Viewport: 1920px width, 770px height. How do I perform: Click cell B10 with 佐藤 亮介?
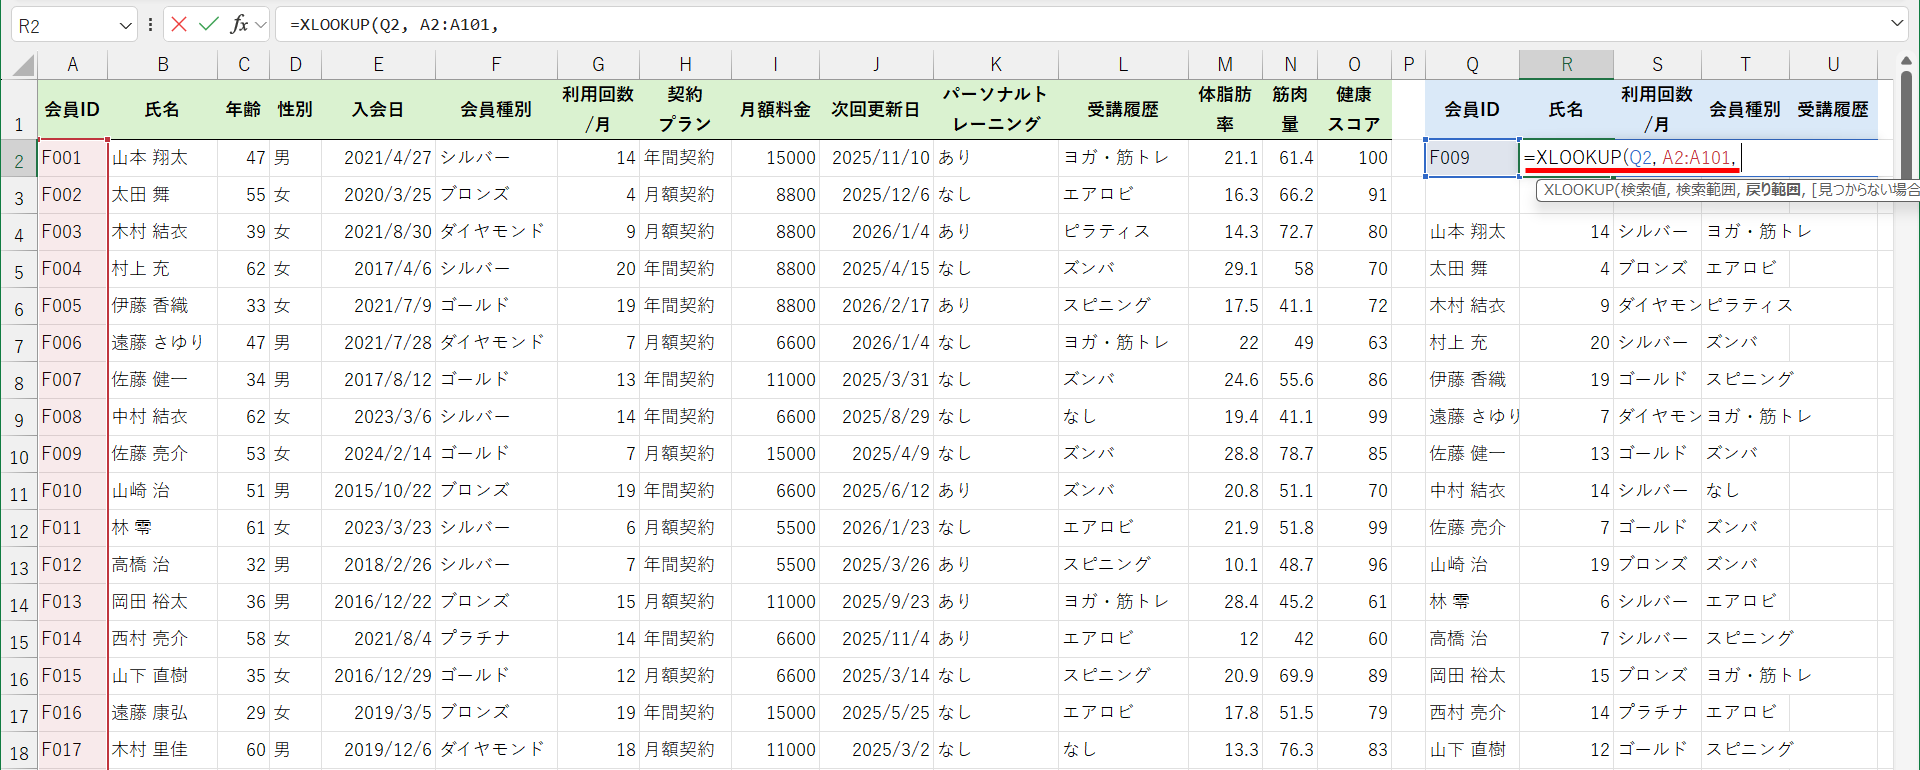pyautogui.click(x=162, y=454)
